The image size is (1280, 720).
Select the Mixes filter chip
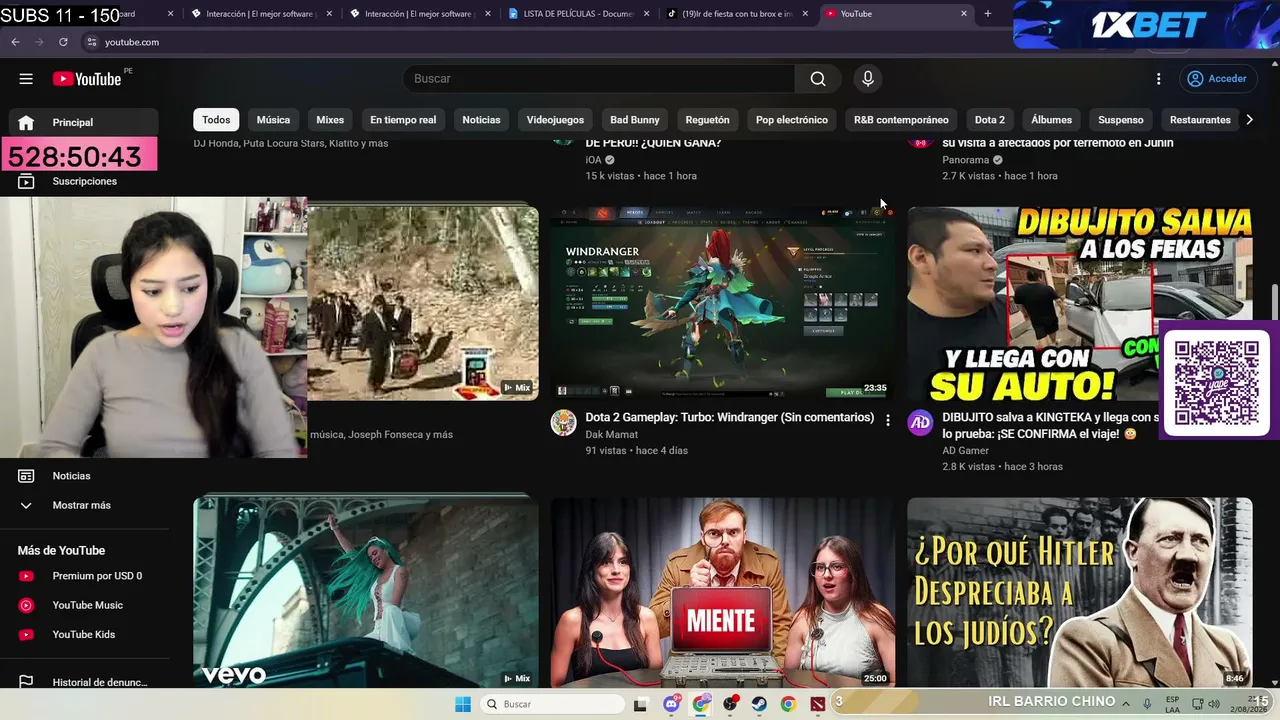click(x=330, y=120)
